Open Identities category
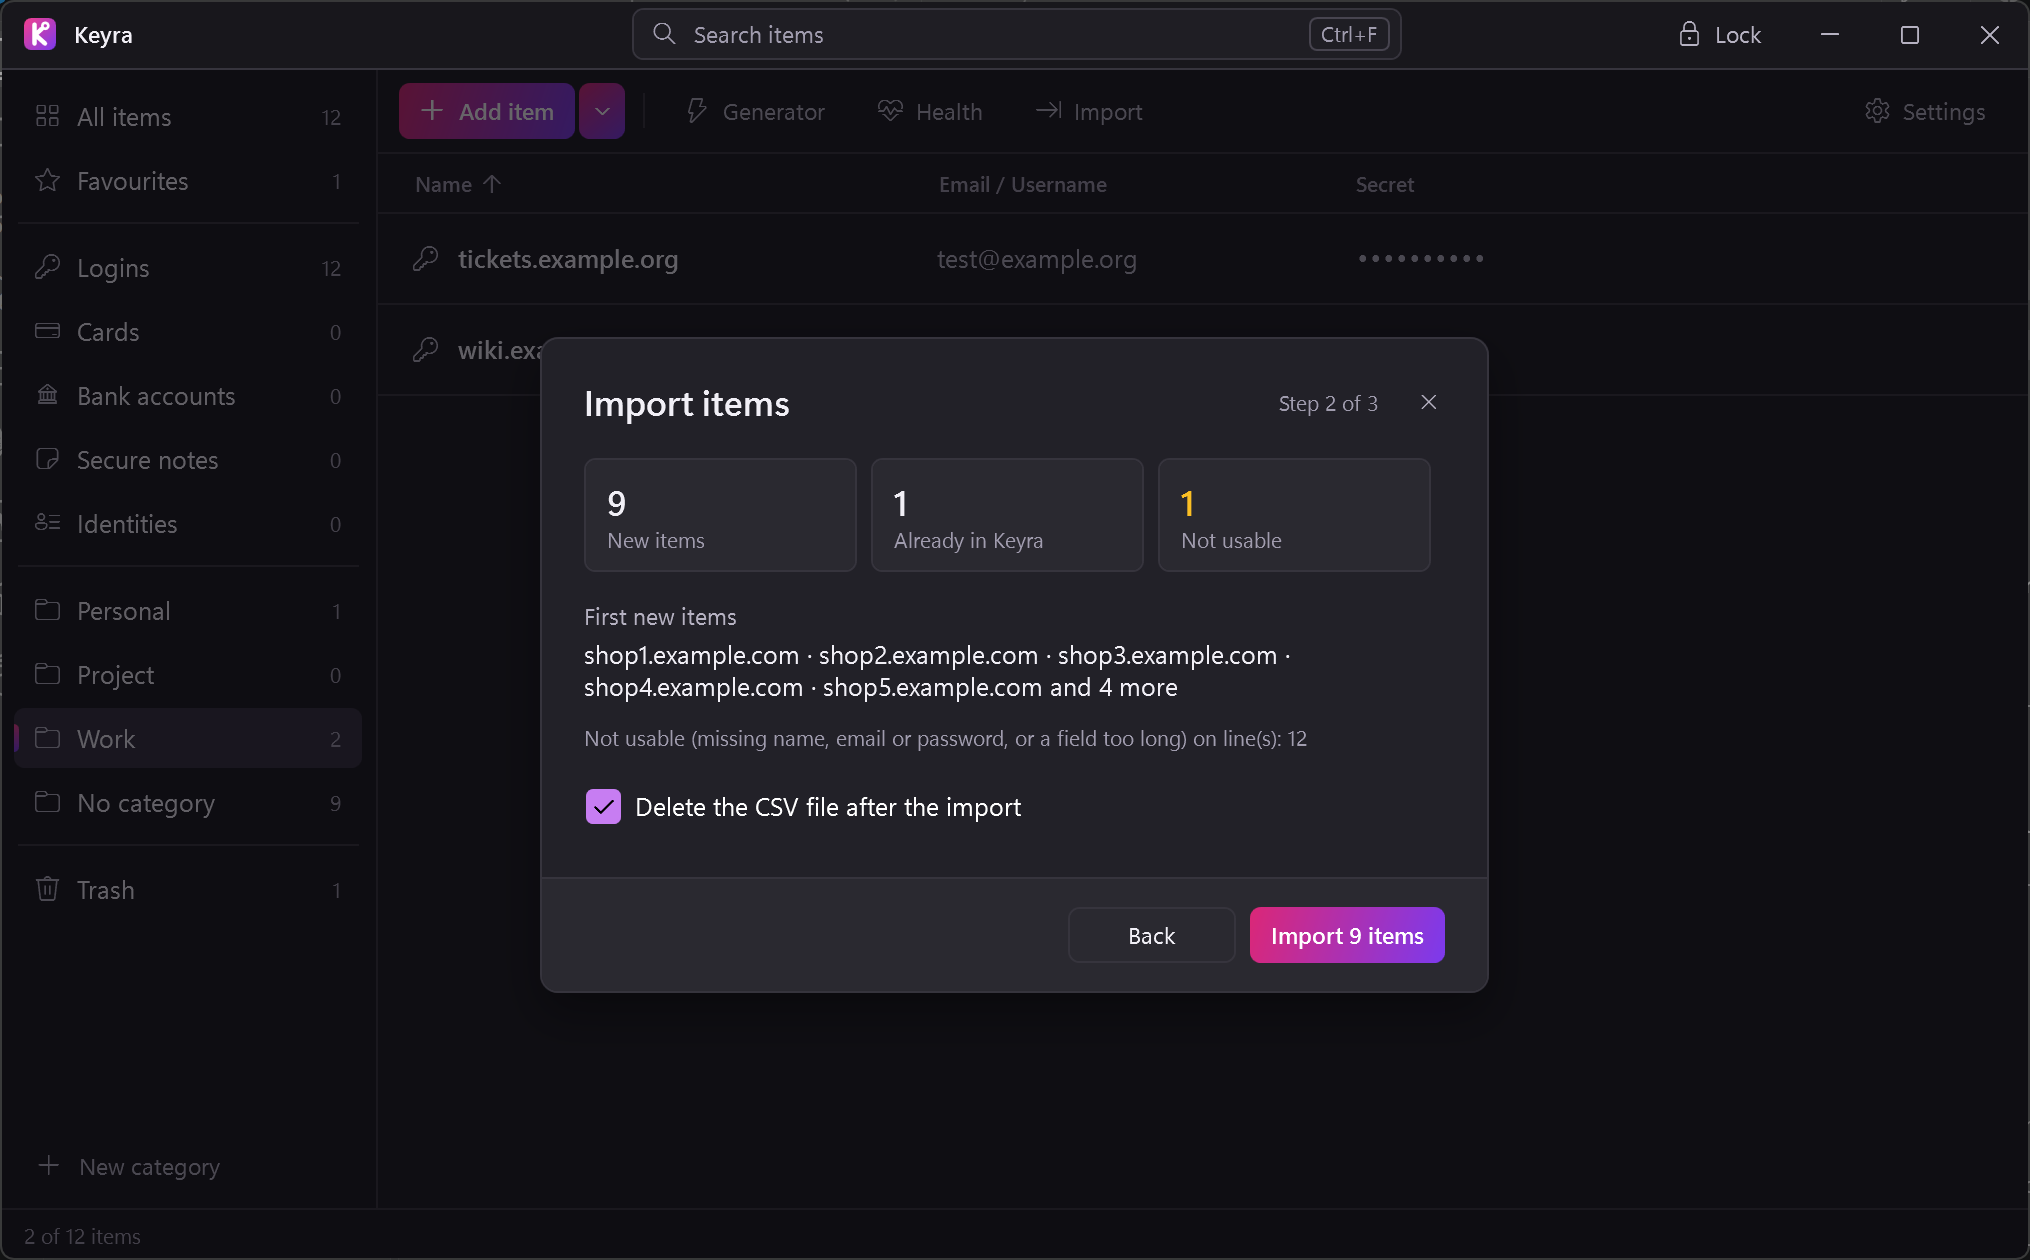2030x1260 pixels. pos(188,524)
